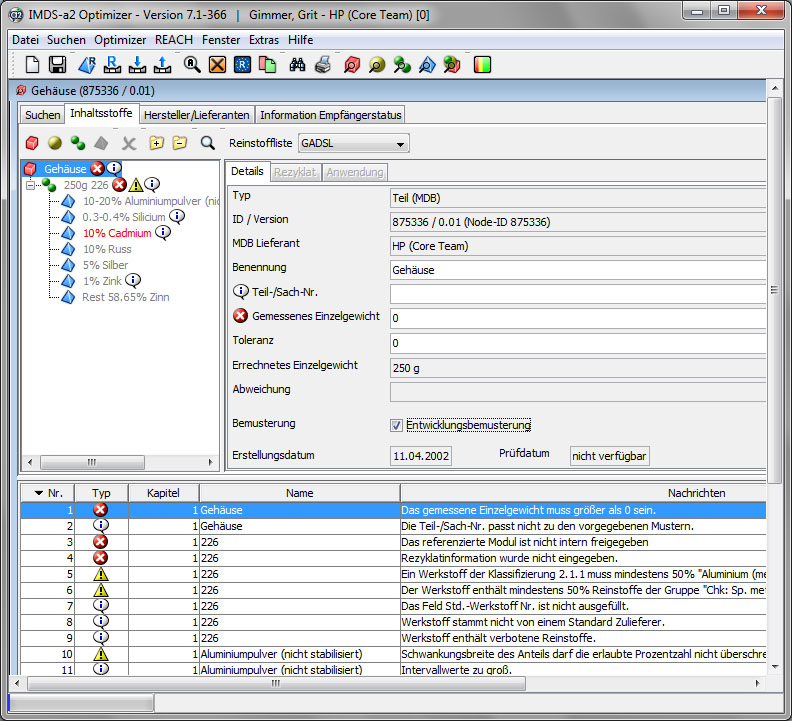The image size is (792, 721).
Task: Select the Rezyklat tab
Action: [295, 172]
